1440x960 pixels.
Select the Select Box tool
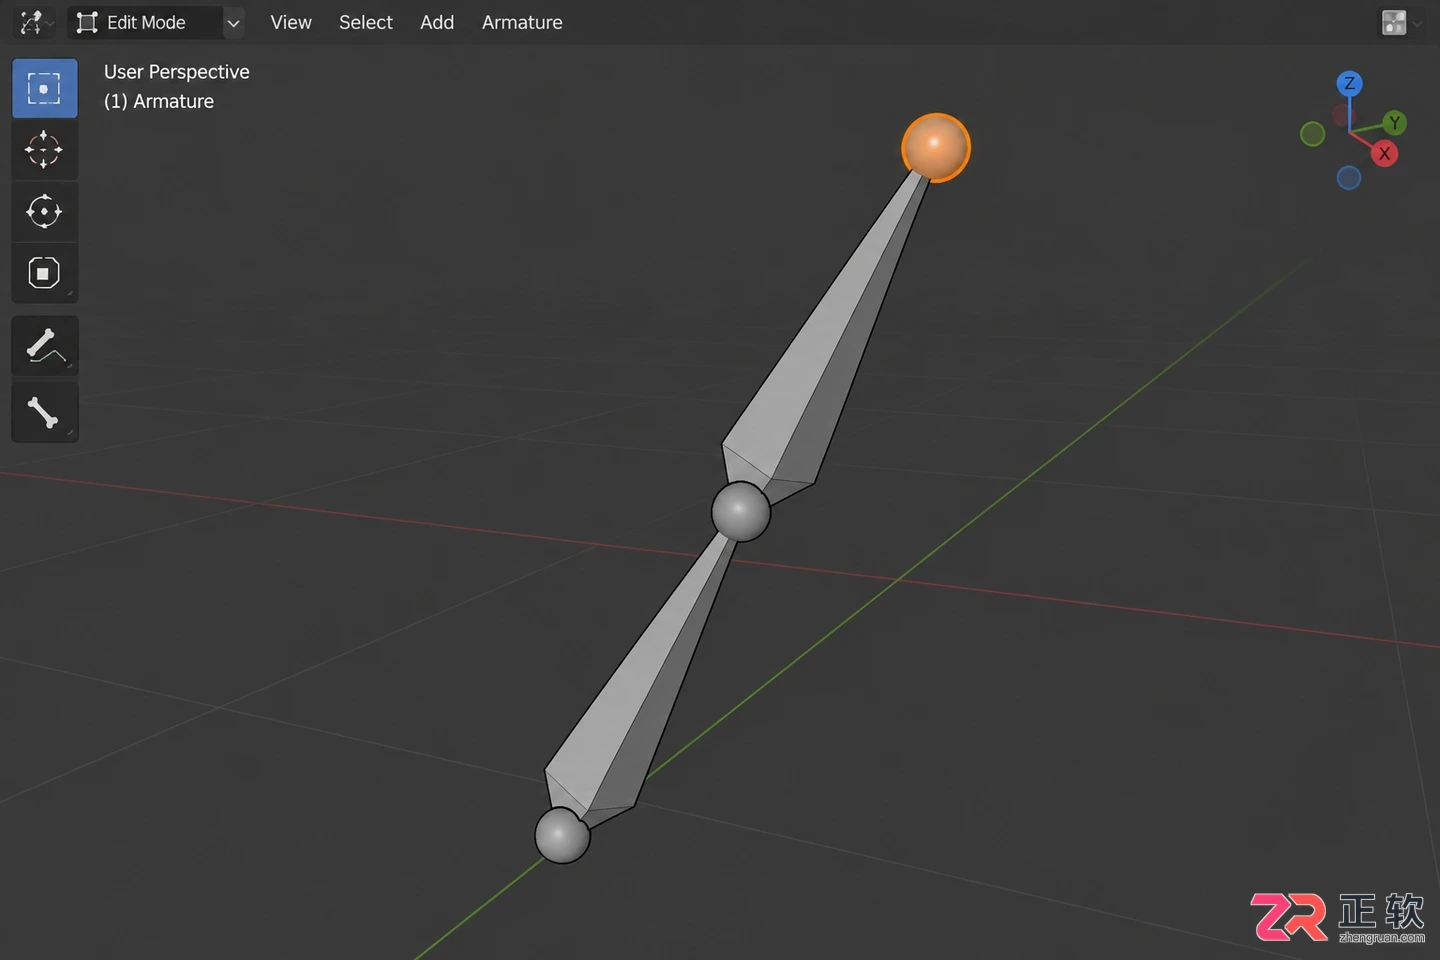(44, 88)
